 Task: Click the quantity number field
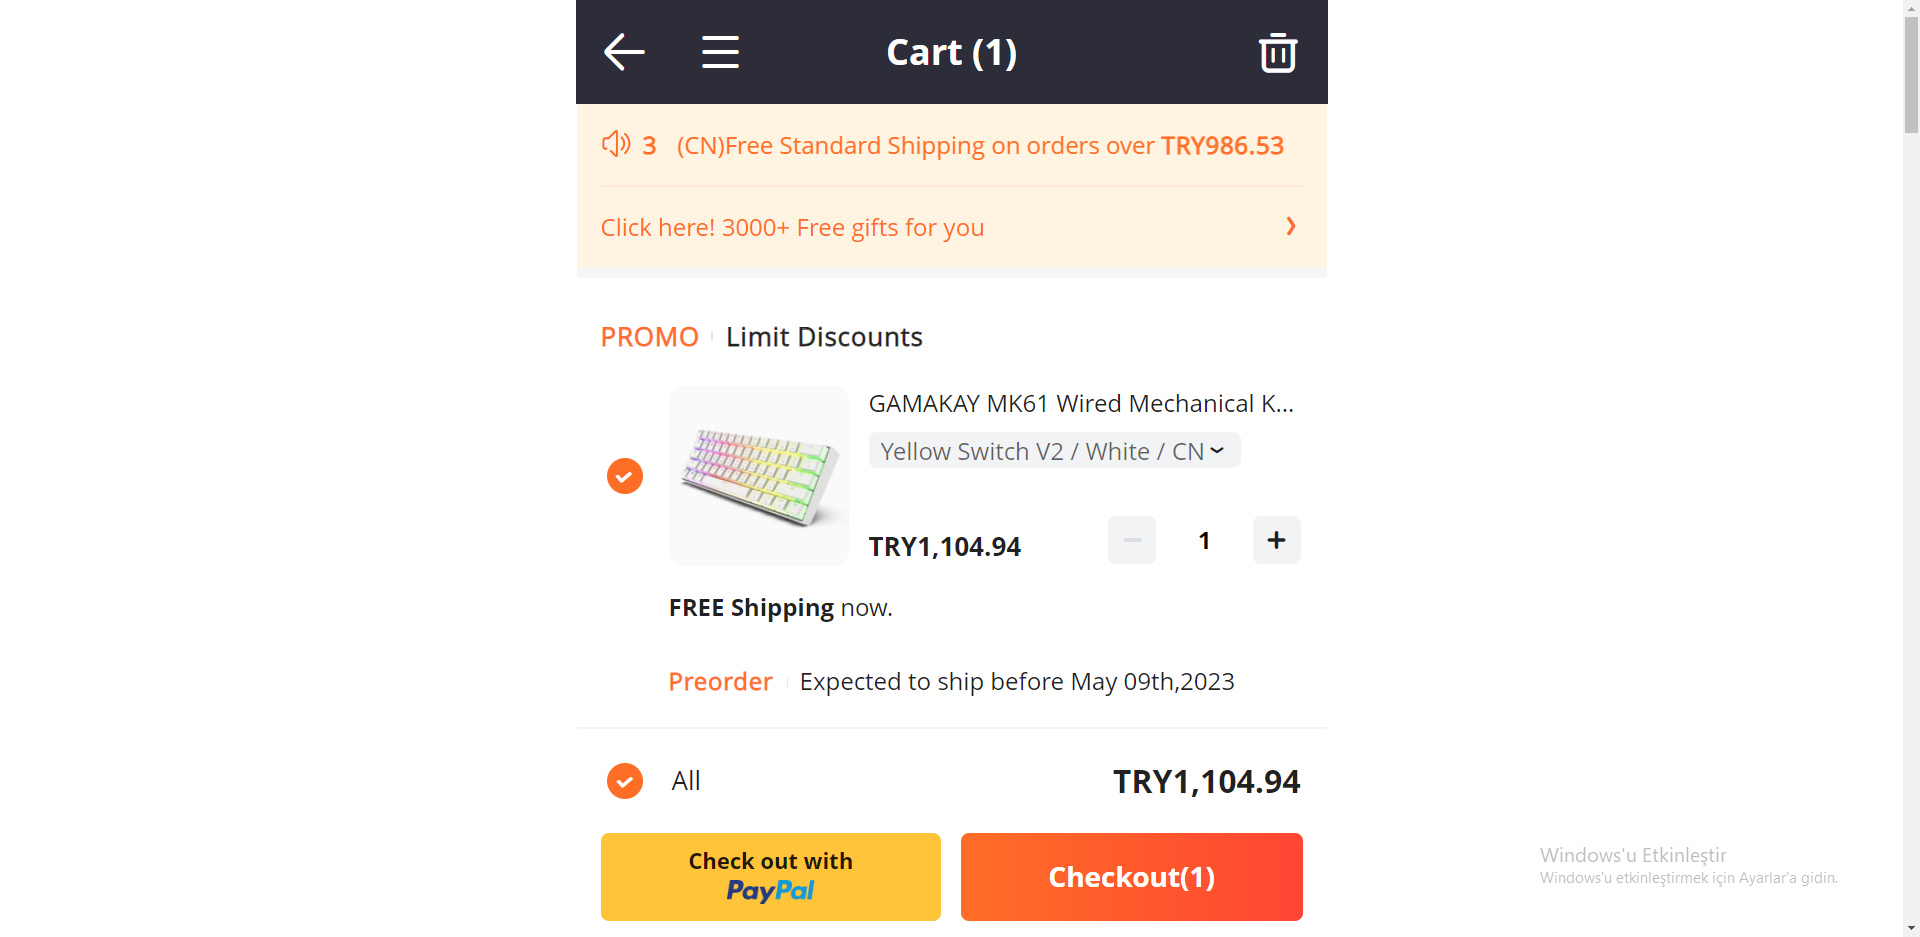click(x=1204, y=541)
